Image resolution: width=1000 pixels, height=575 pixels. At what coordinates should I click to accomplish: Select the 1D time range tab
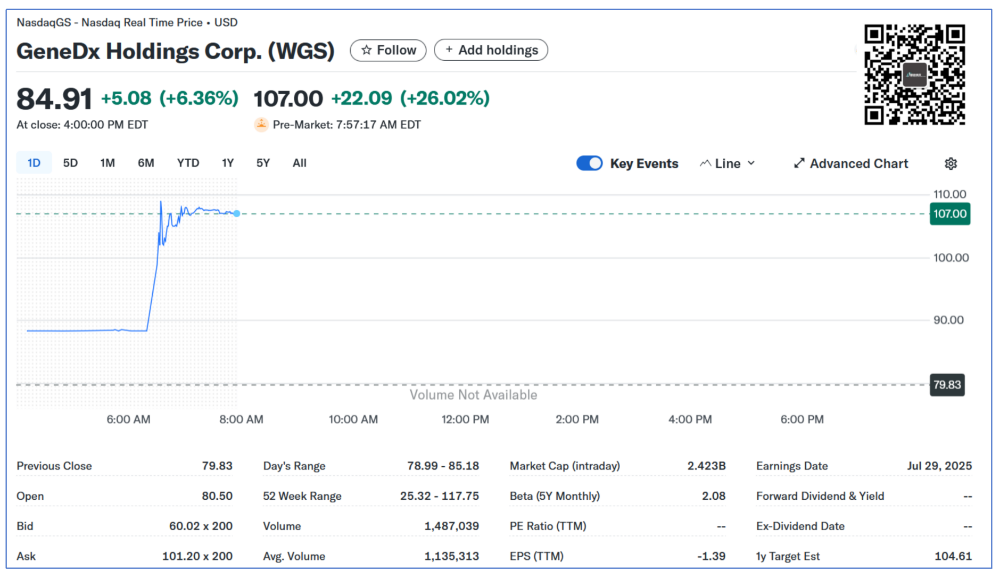34,163
